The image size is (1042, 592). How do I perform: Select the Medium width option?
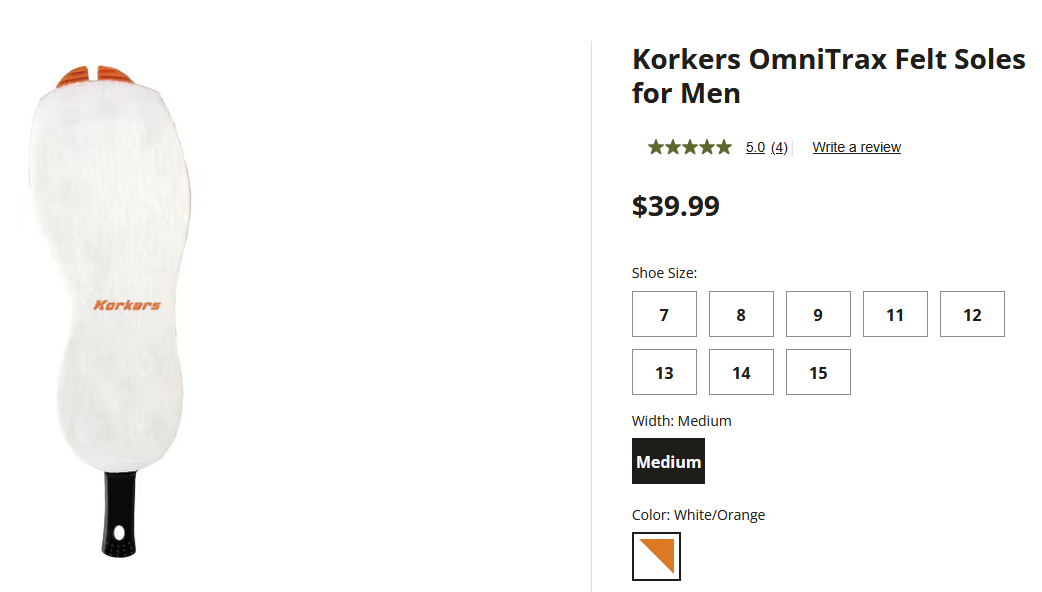668,461
